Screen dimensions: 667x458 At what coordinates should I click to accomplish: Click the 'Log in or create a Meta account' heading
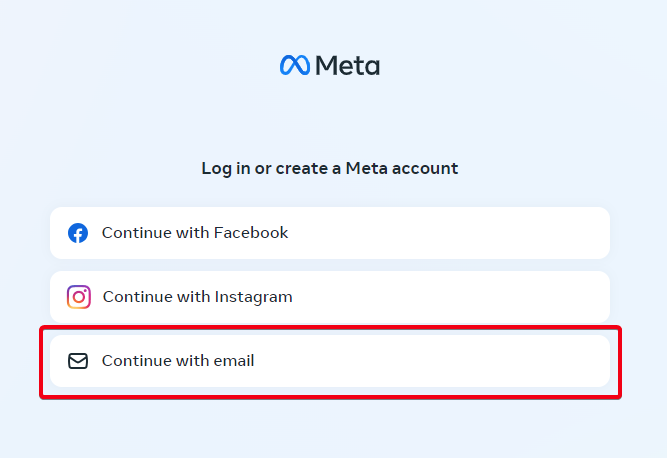click(330, 168)
